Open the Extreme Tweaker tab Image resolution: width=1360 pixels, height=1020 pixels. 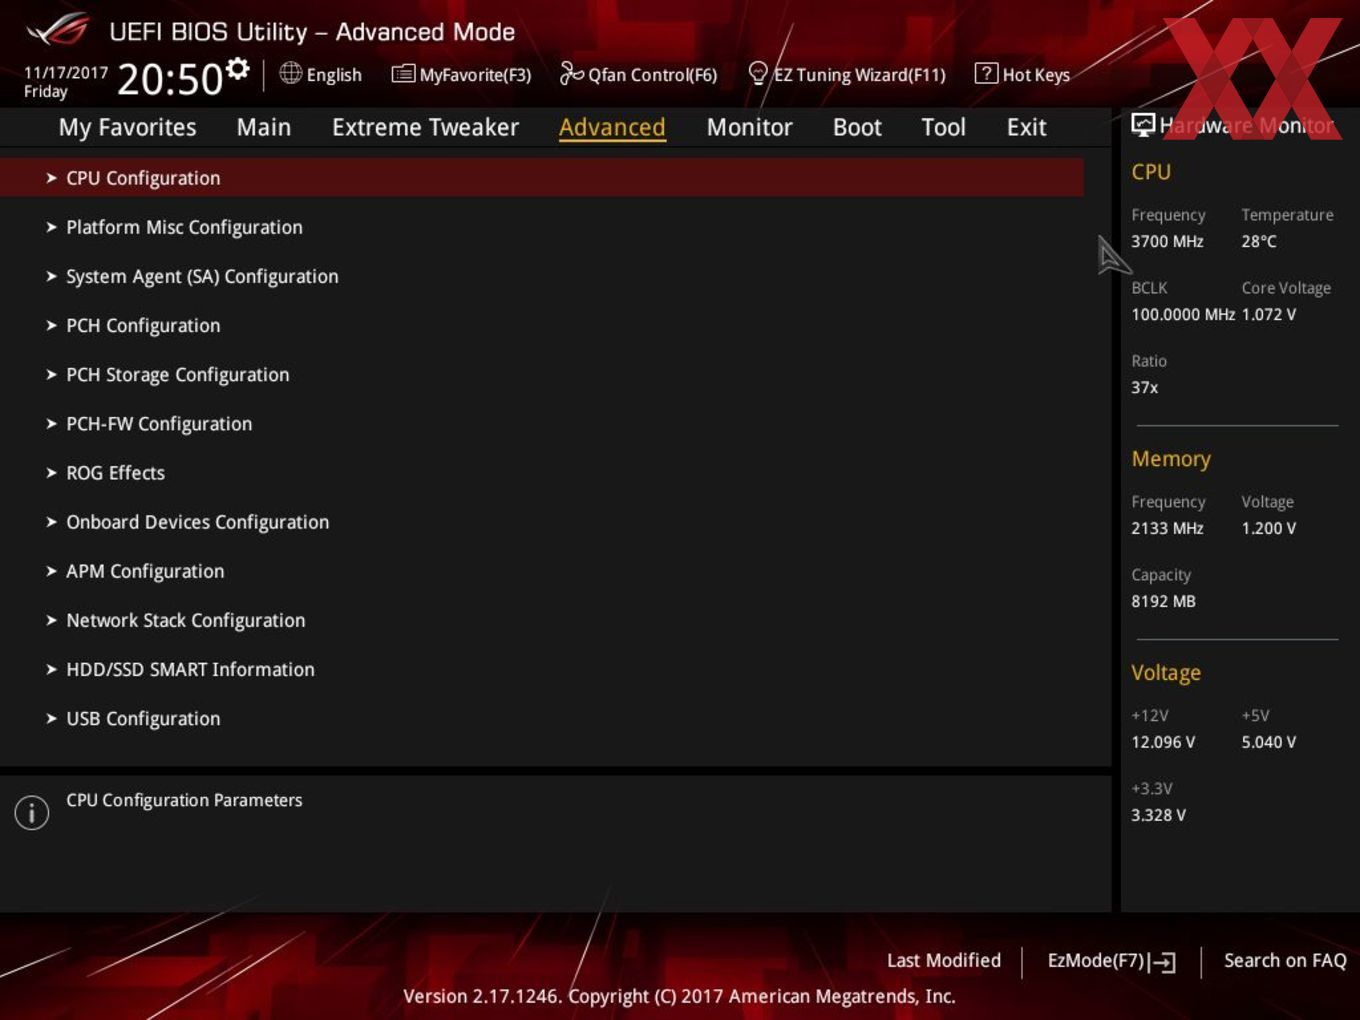pyautogui.click(x=425, y=127)
